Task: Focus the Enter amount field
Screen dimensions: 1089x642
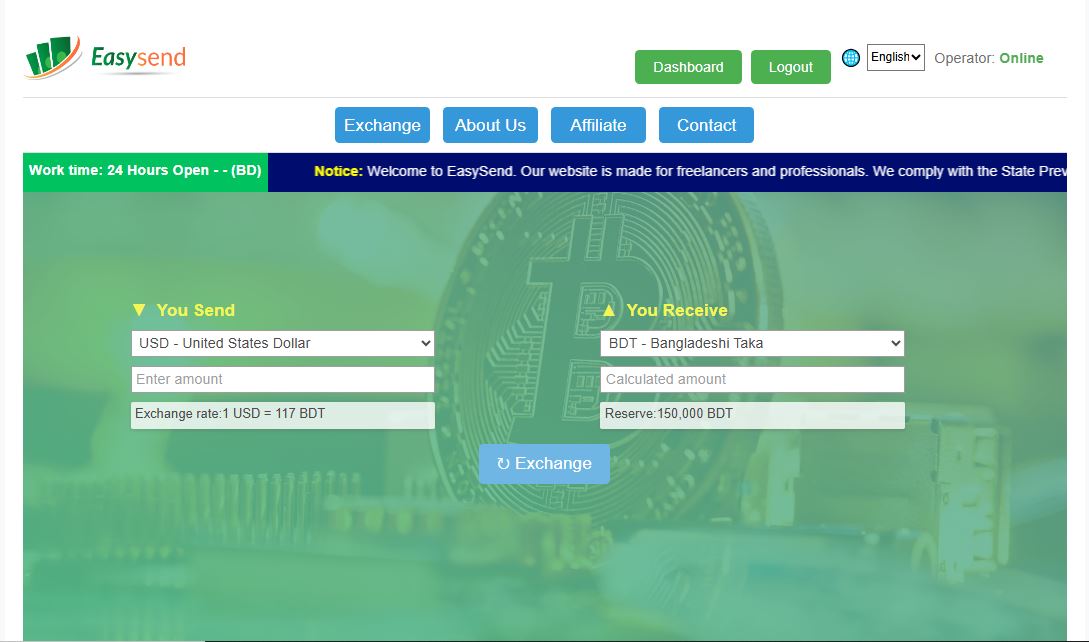Action: (282, 379)
